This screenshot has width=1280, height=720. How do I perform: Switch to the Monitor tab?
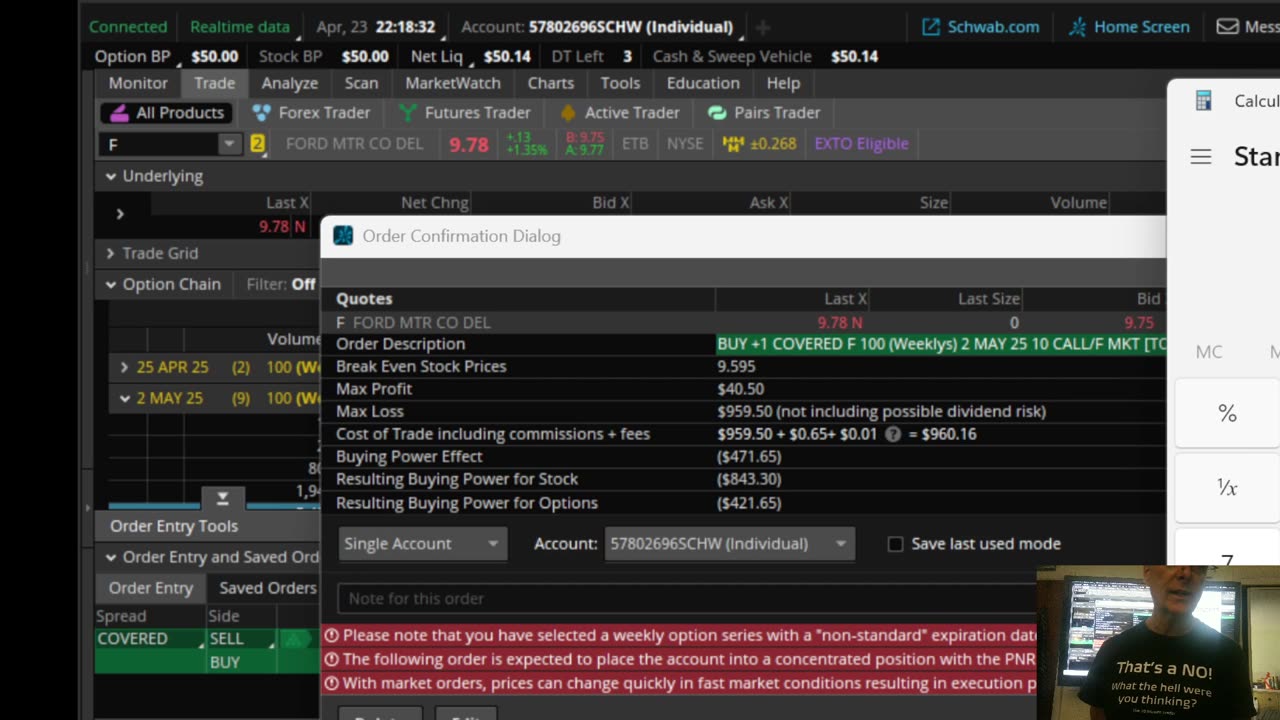[x=138, y=83]
